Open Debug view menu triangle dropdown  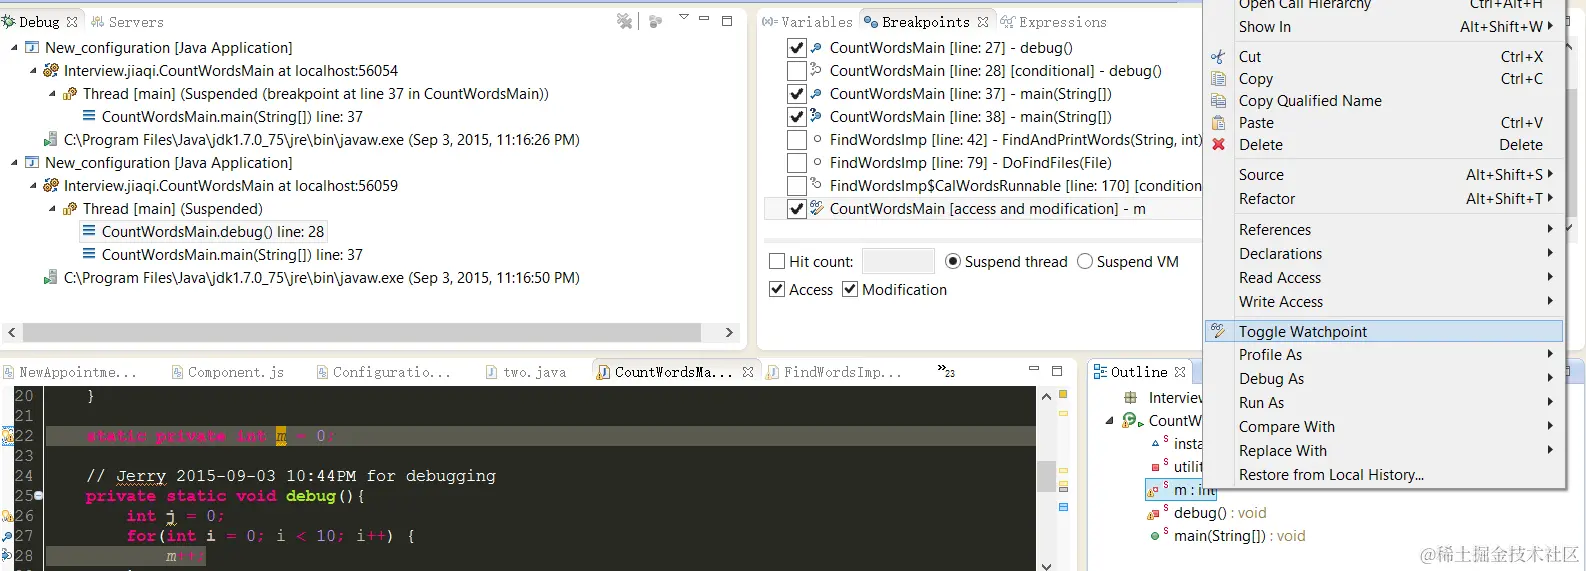684,18
